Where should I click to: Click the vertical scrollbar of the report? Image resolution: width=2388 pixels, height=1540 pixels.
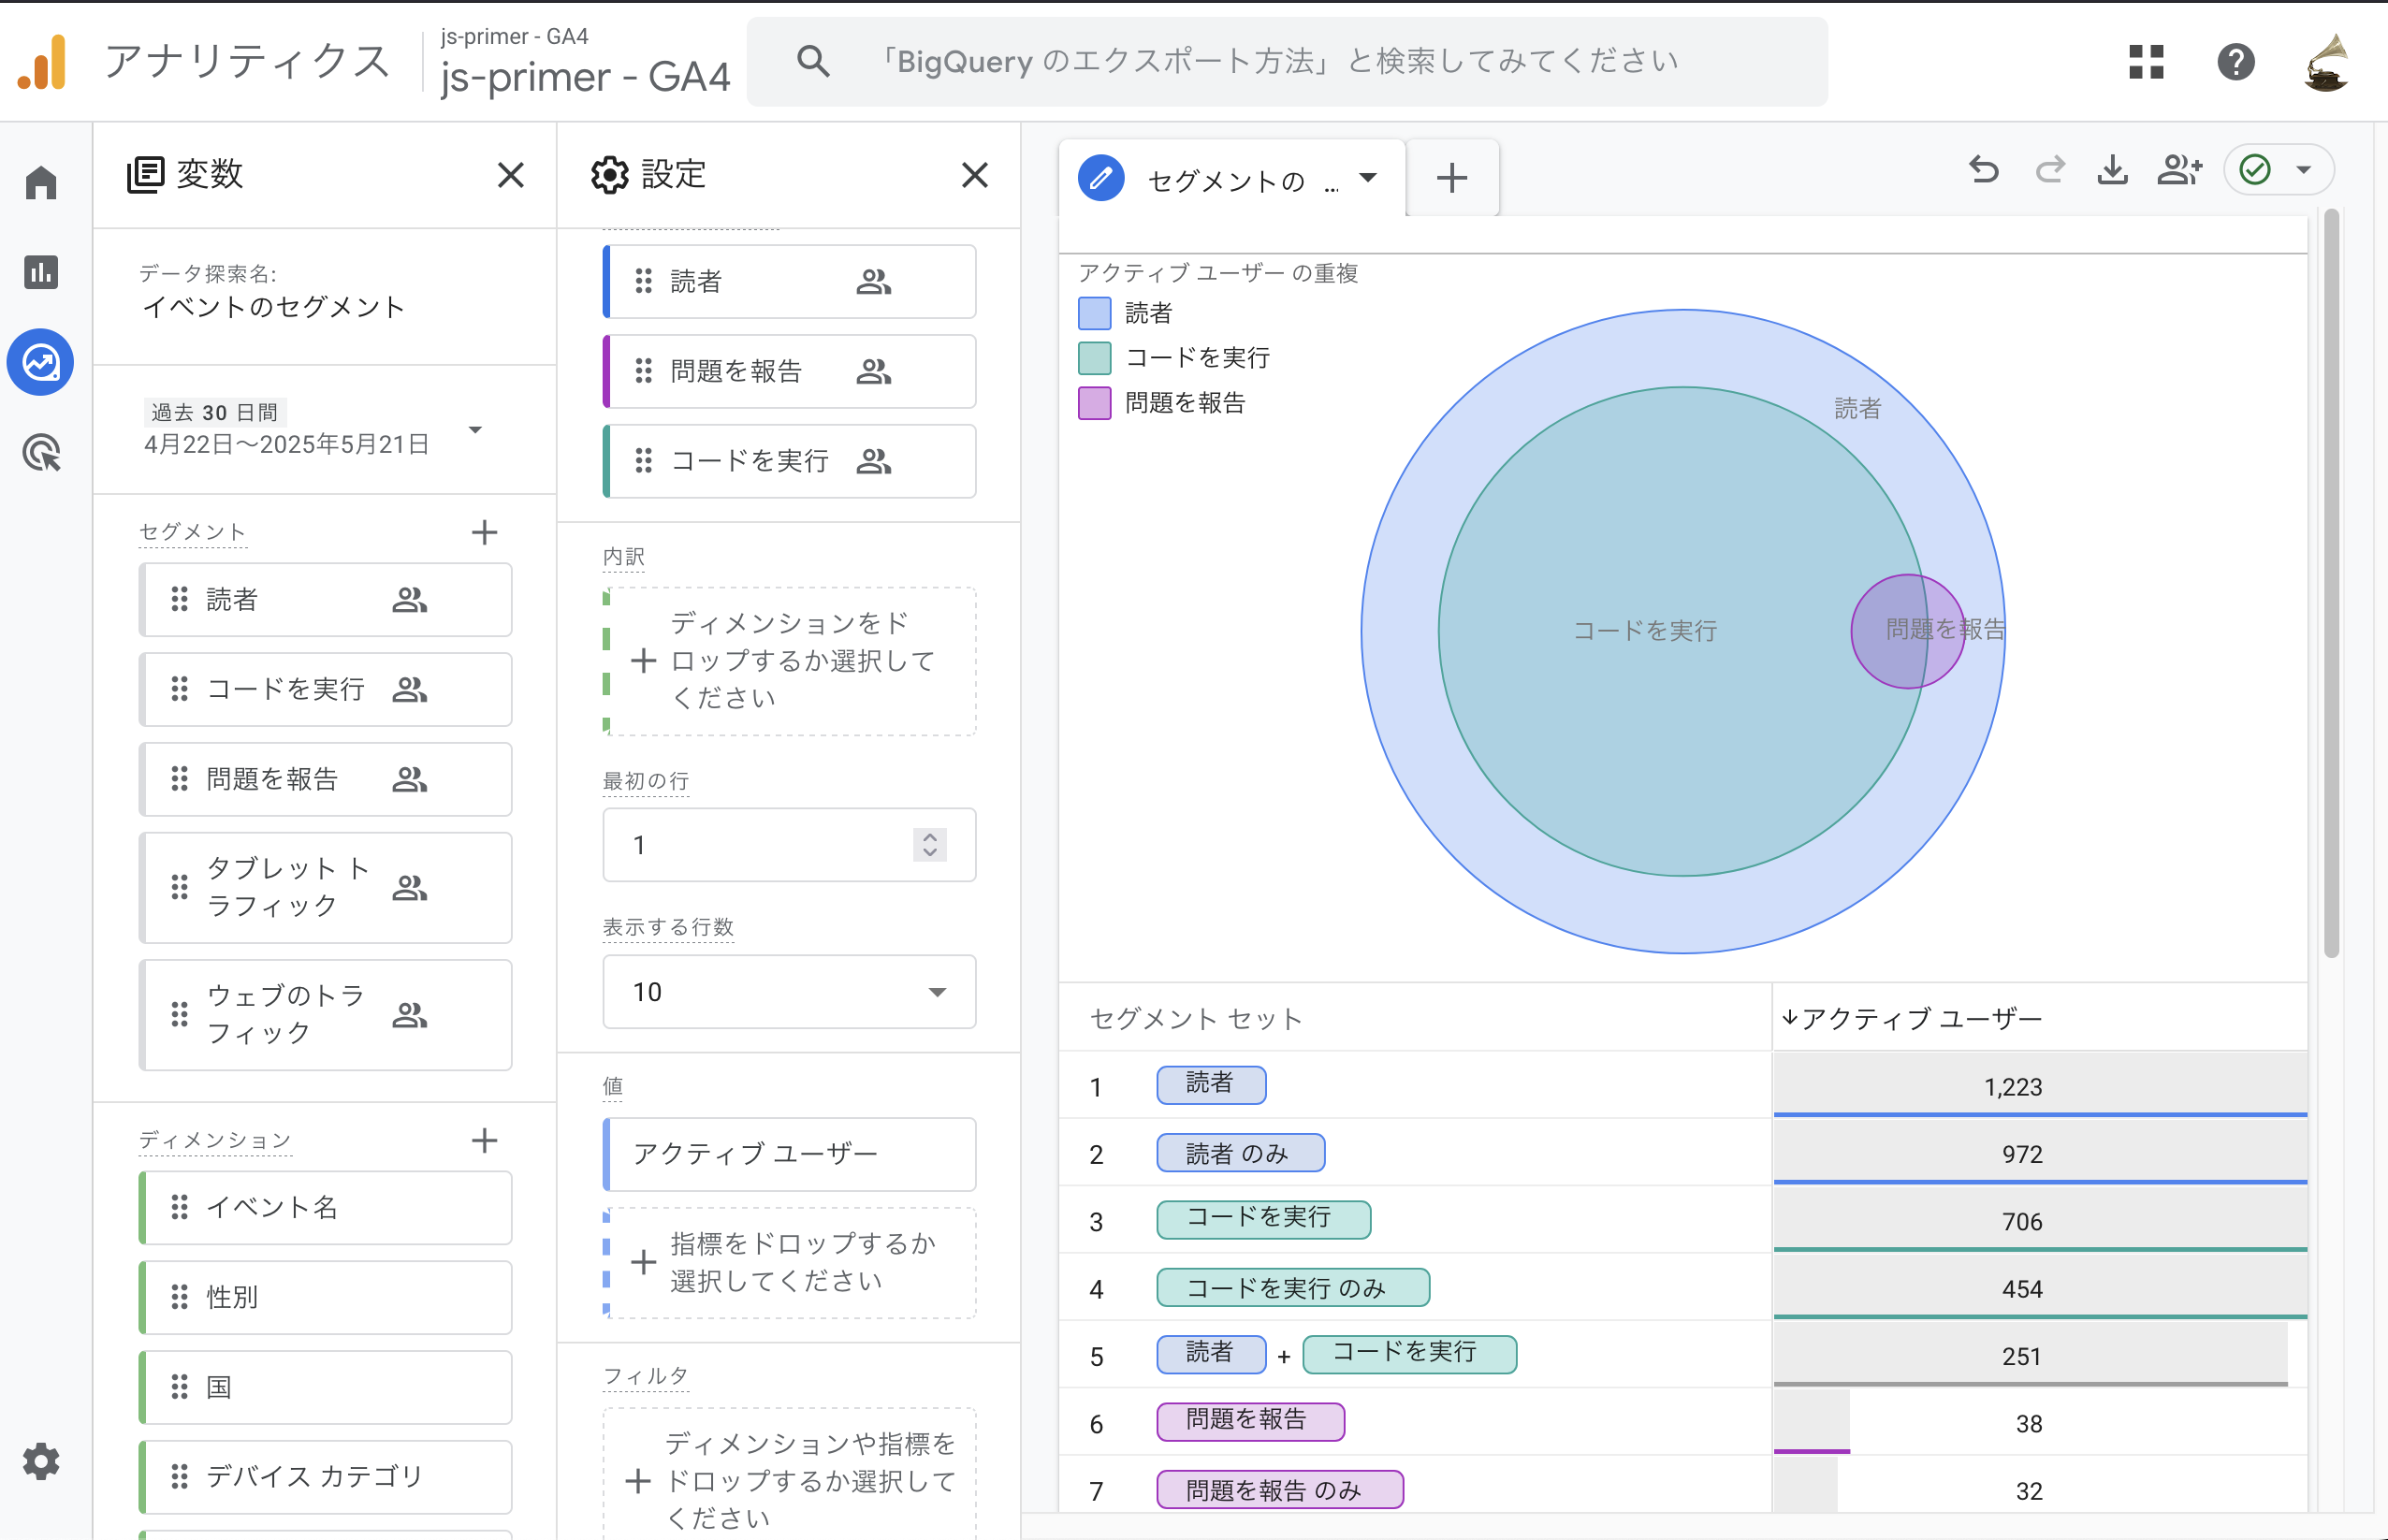pos(2331,583)
